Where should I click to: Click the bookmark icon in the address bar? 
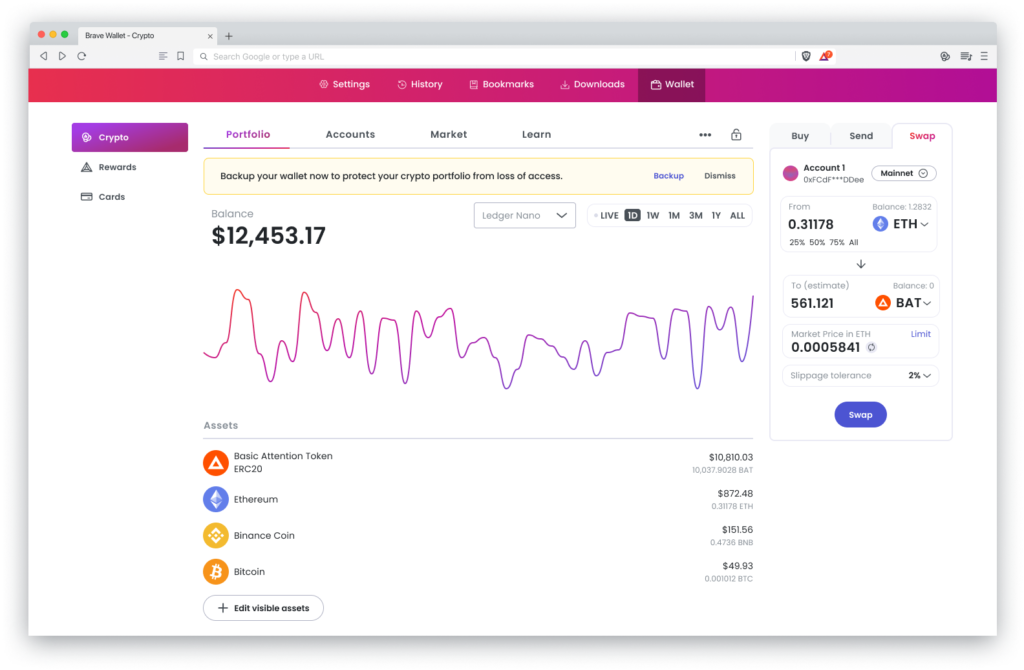[181, 56]
